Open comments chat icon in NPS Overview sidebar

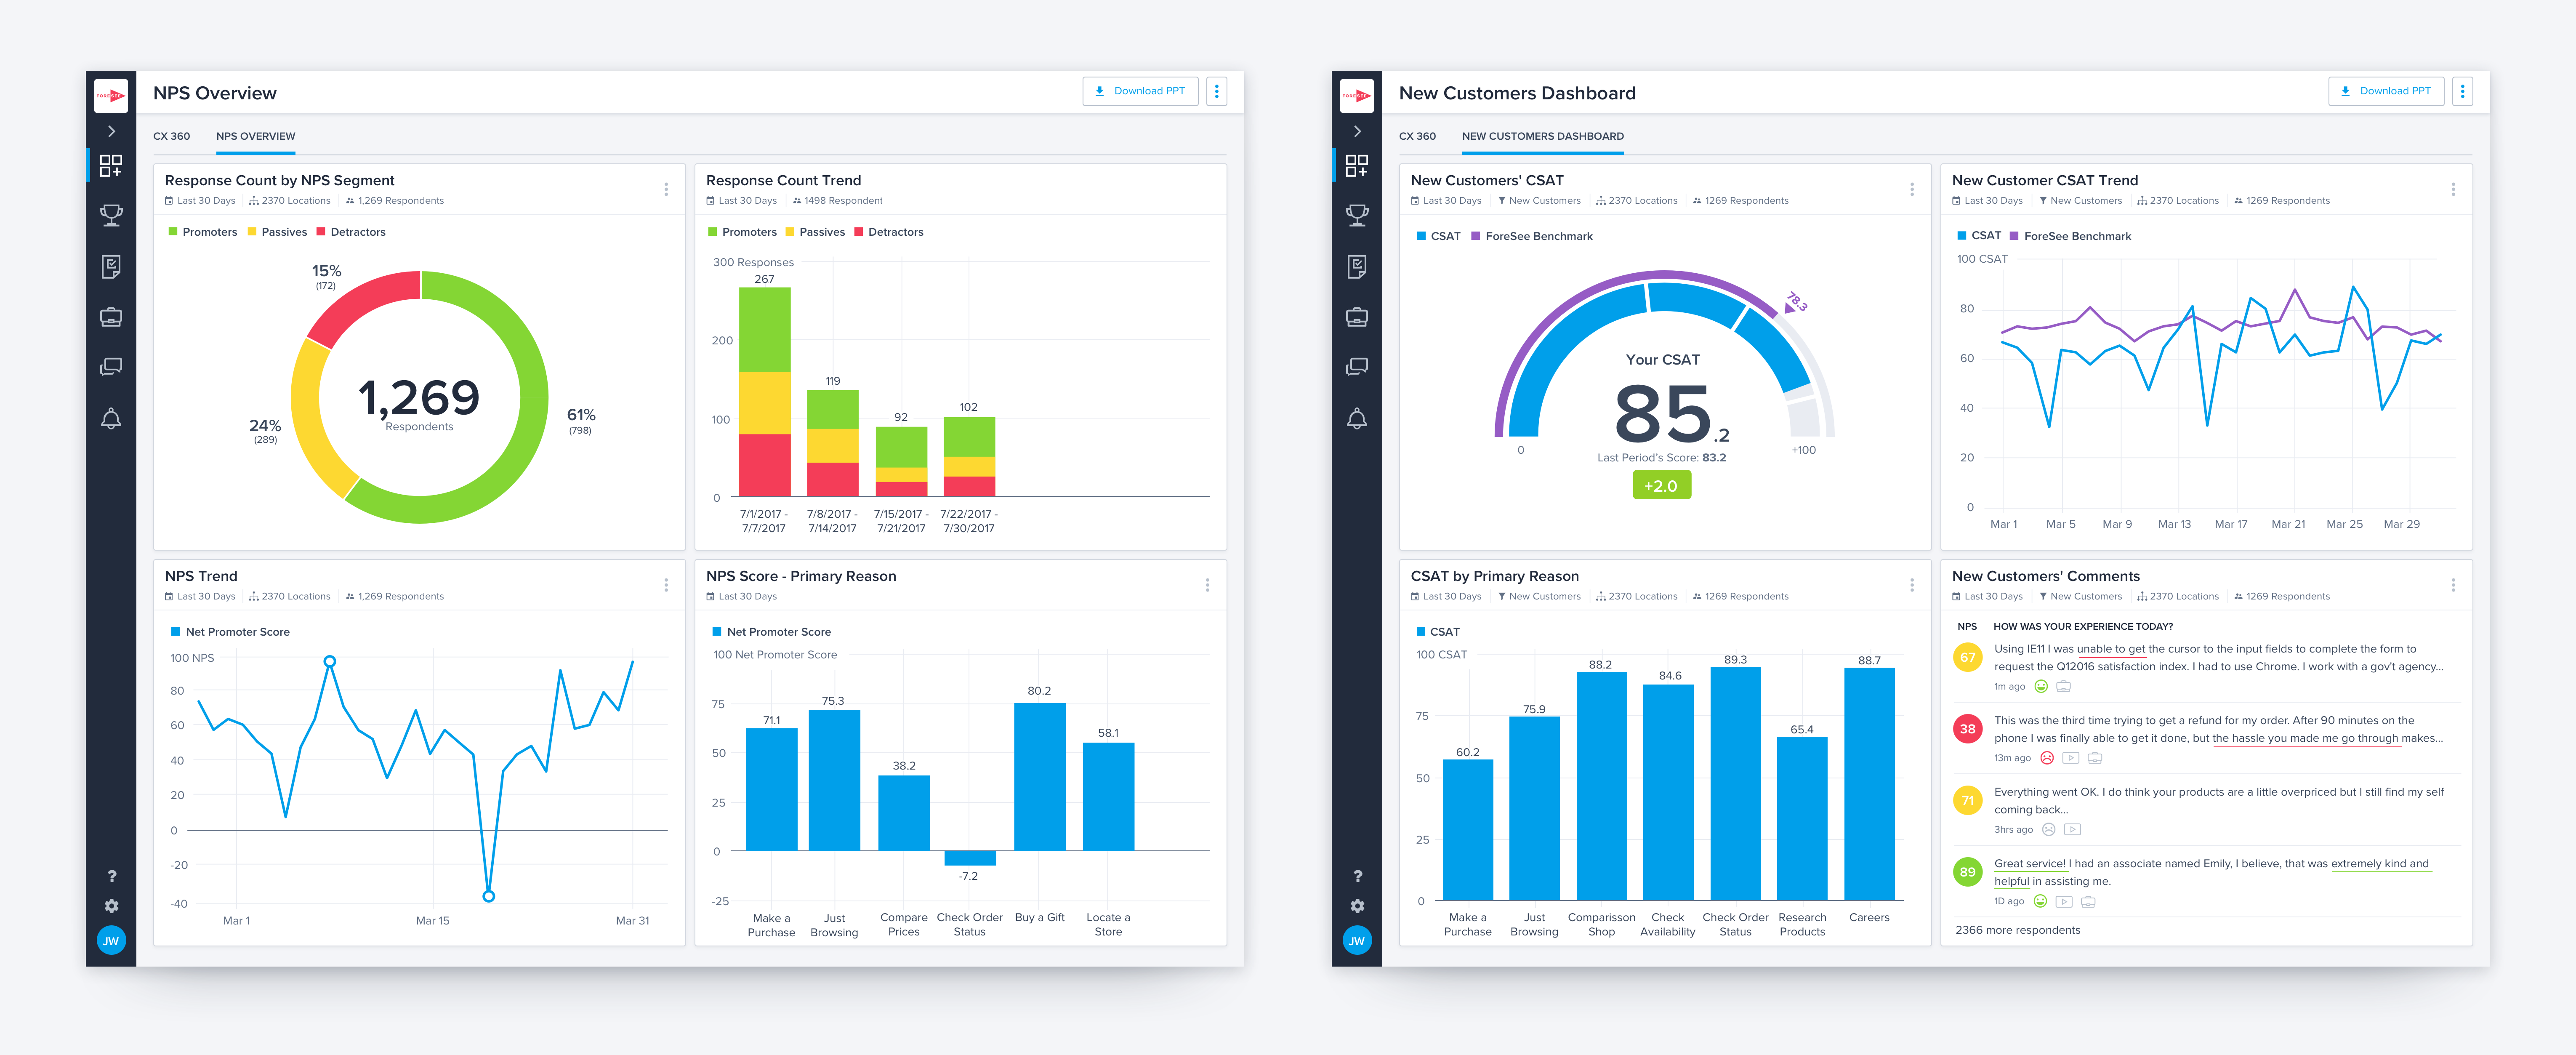(111, 367)
